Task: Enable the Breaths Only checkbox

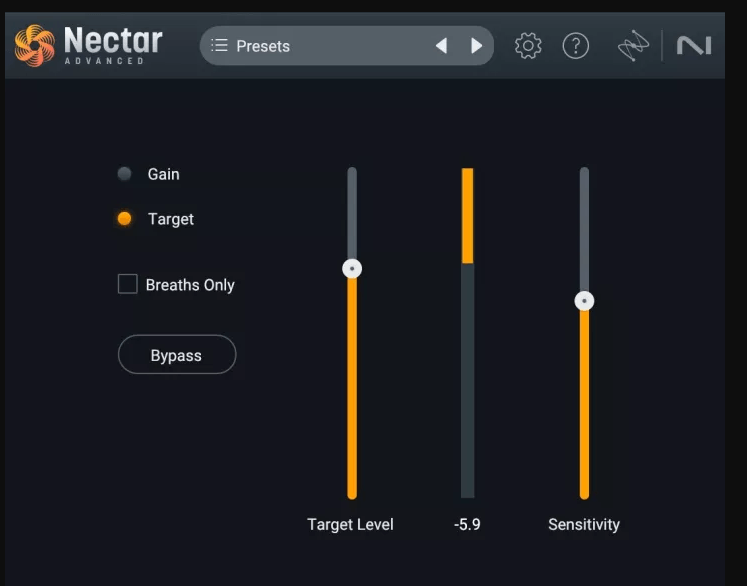Action: [x=128, y=284]
